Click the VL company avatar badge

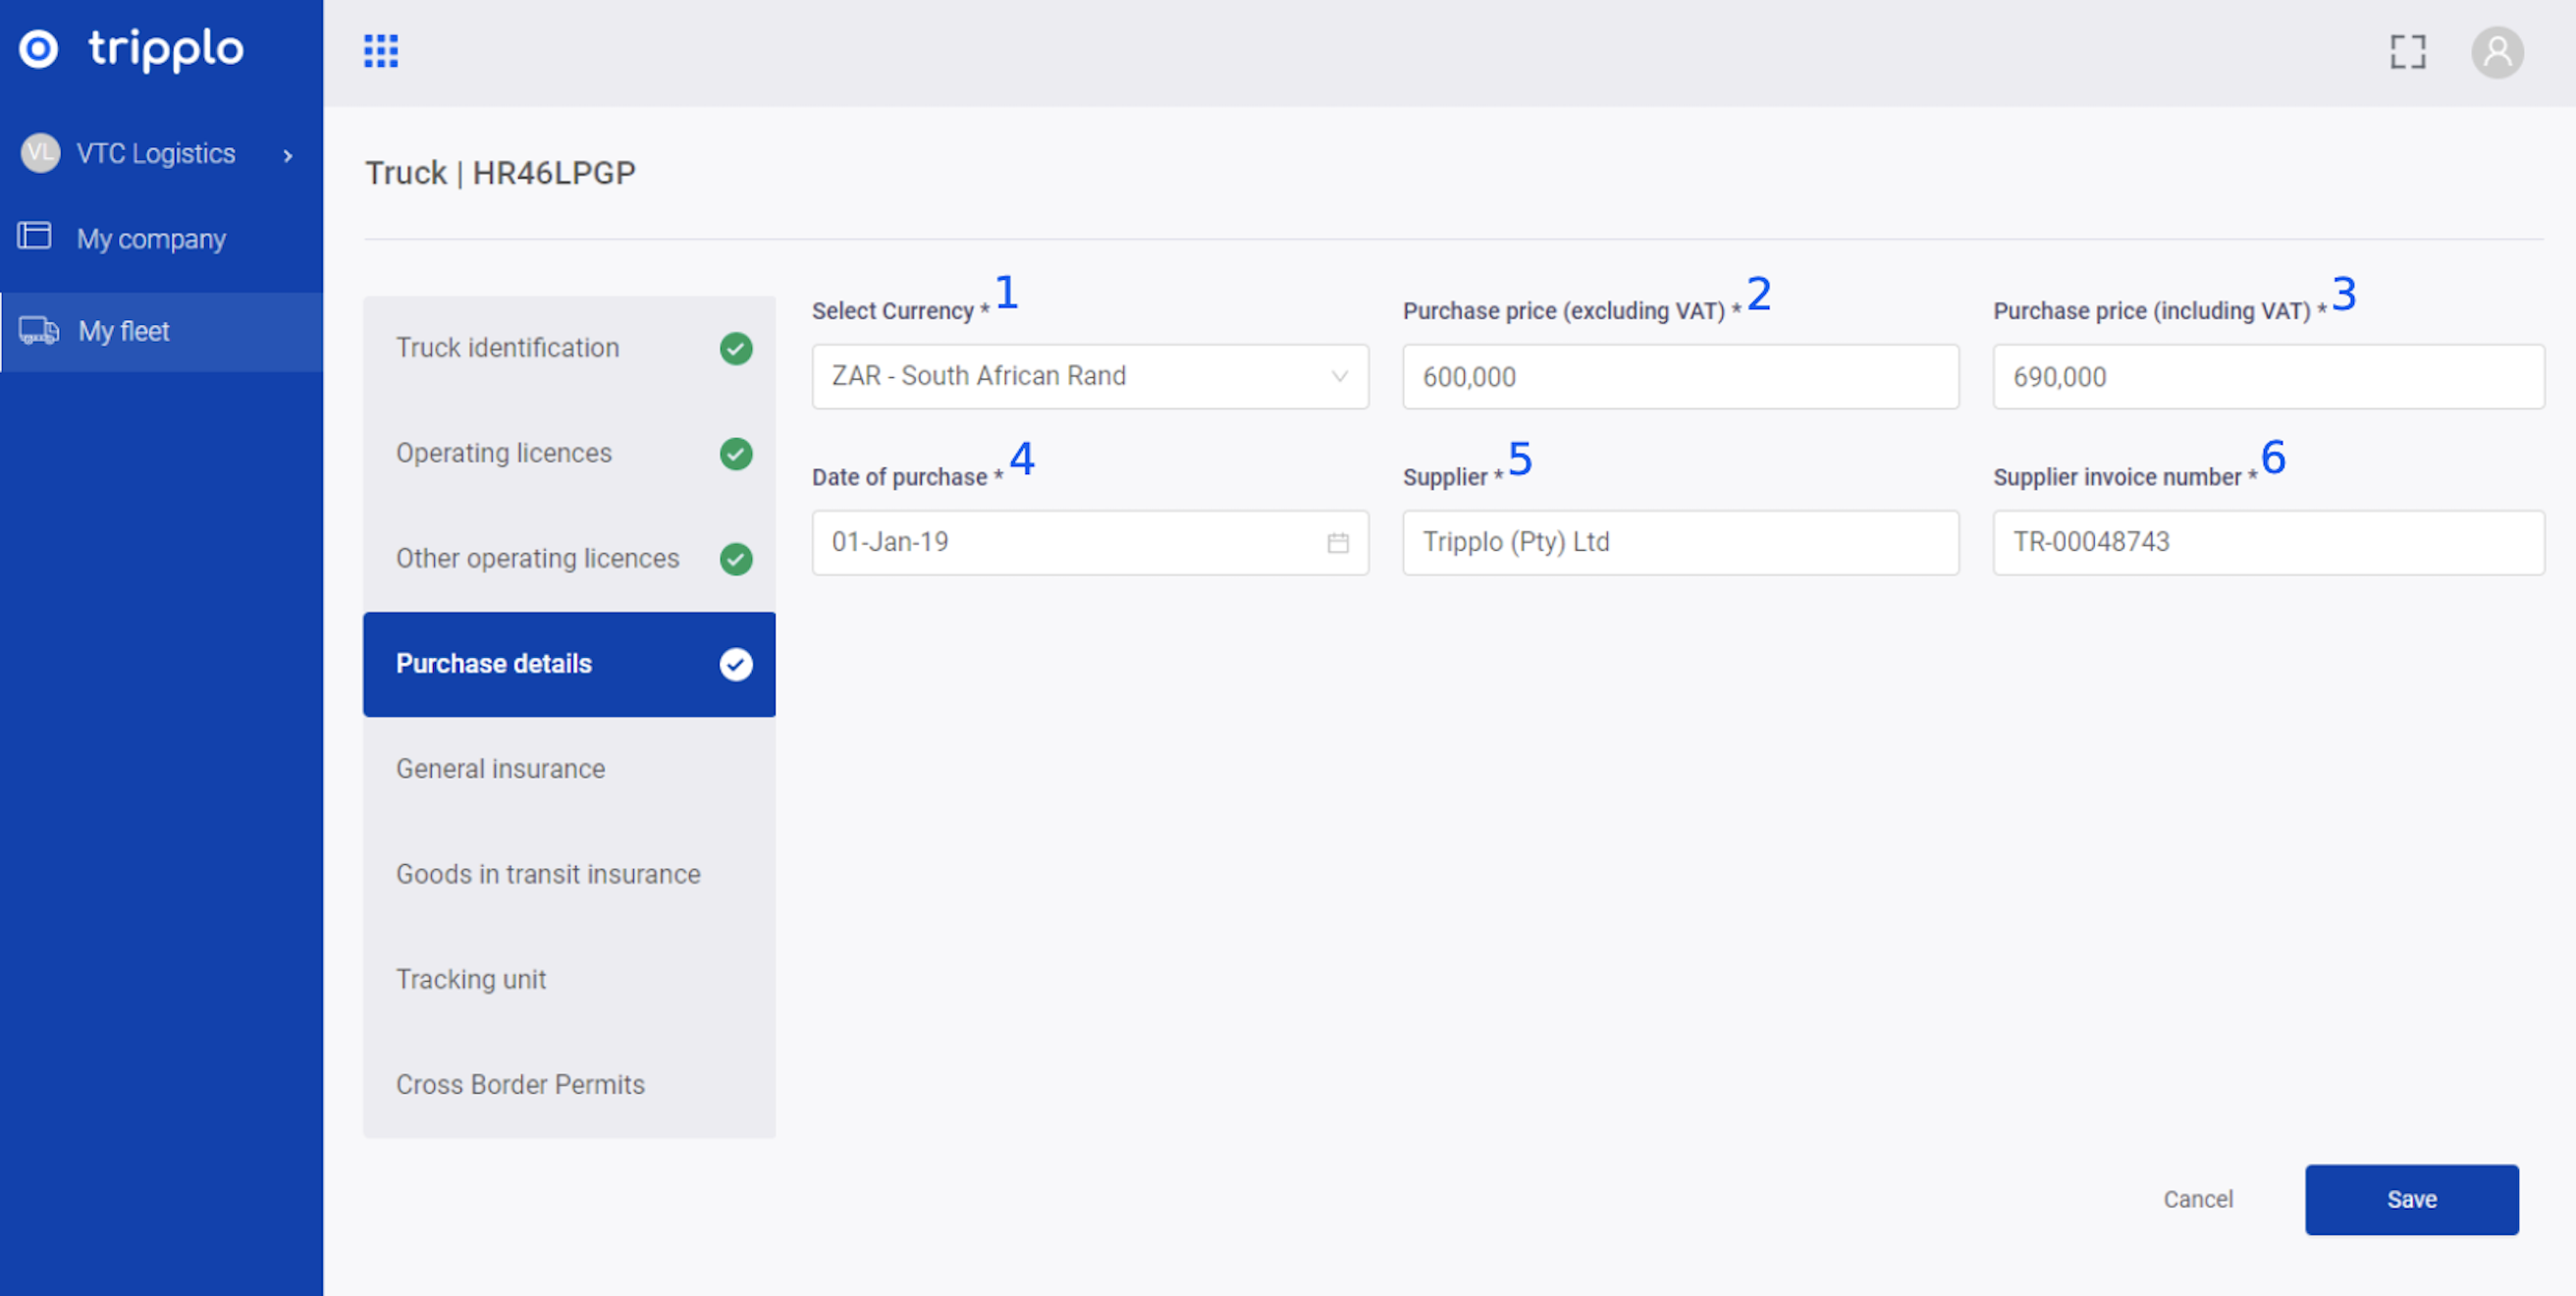(x=40, y=153)
